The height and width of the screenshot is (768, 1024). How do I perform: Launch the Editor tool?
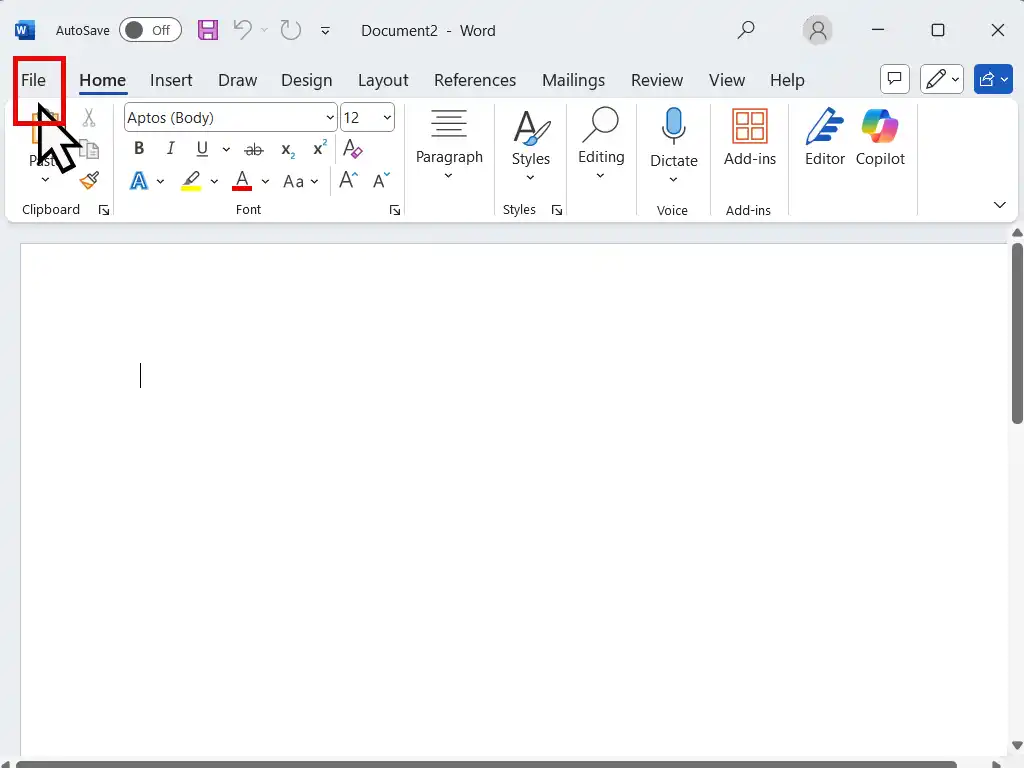(825, 138)
